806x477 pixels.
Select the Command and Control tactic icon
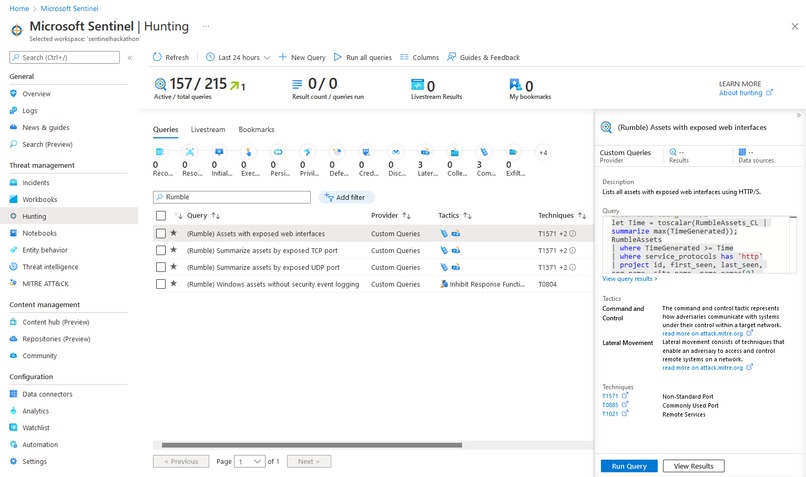pos(484,152)
